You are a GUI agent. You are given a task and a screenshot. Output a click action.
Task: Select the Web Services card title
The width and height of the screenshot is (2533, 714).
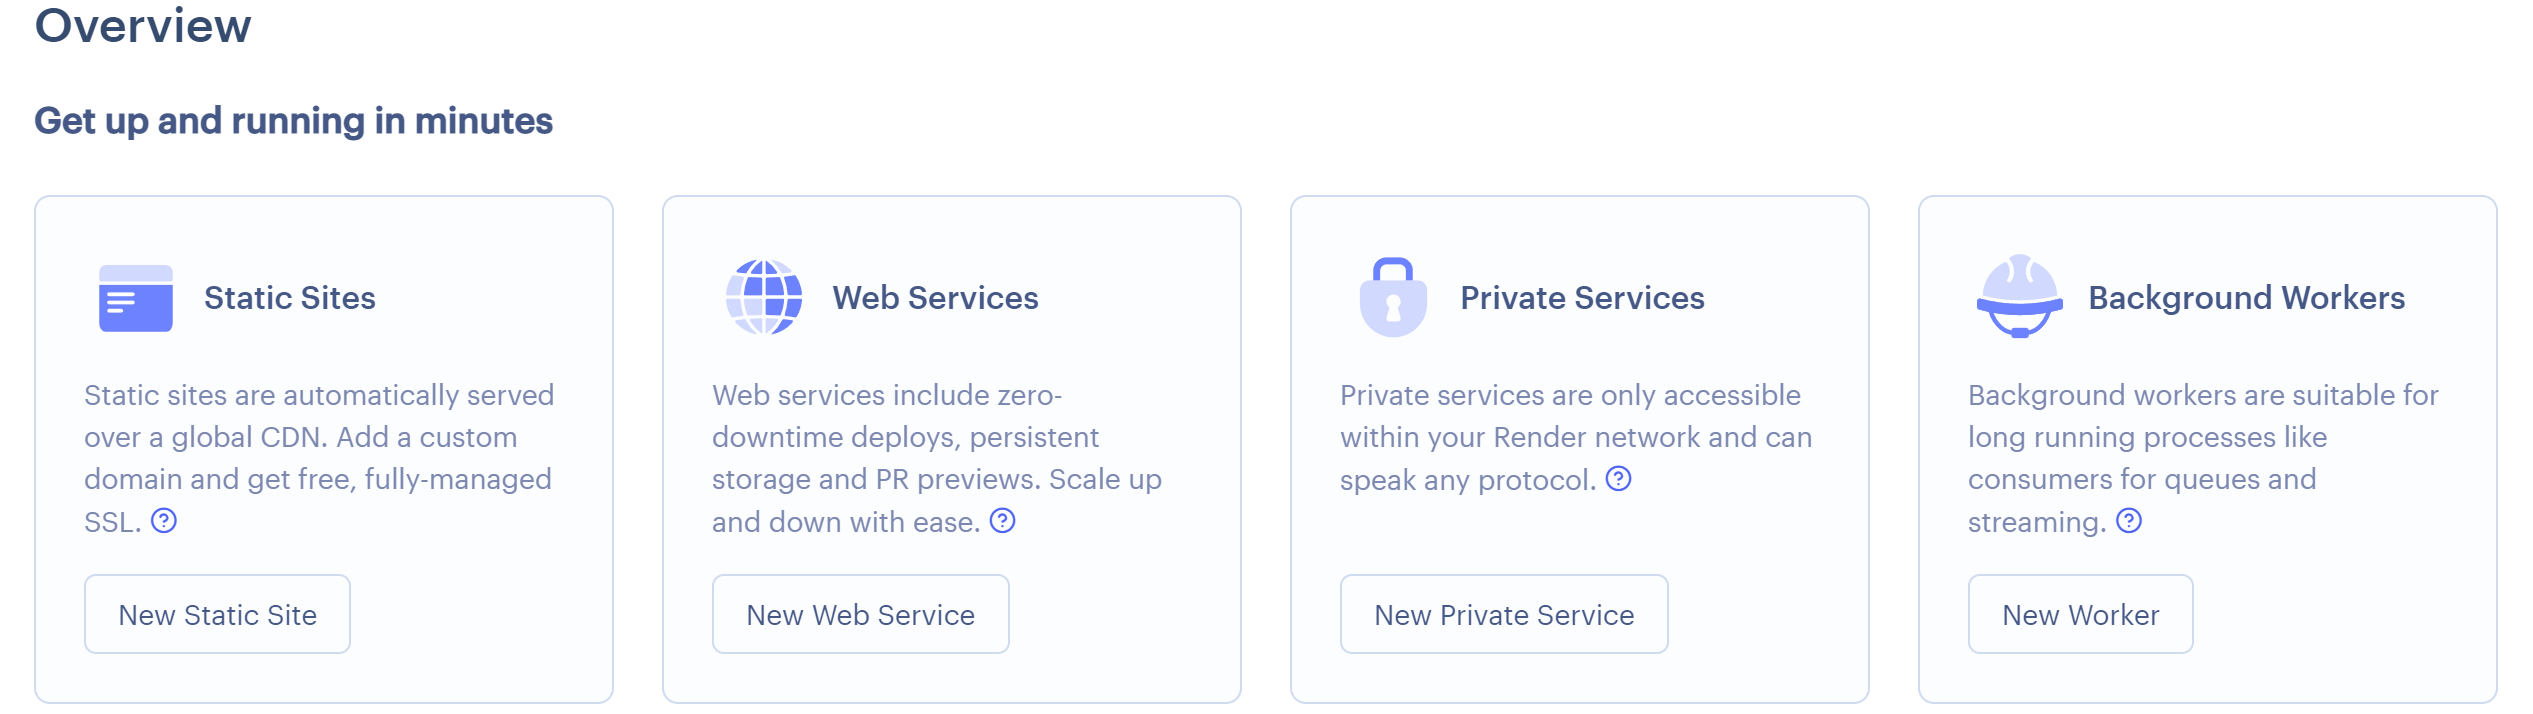coord(935,298)
